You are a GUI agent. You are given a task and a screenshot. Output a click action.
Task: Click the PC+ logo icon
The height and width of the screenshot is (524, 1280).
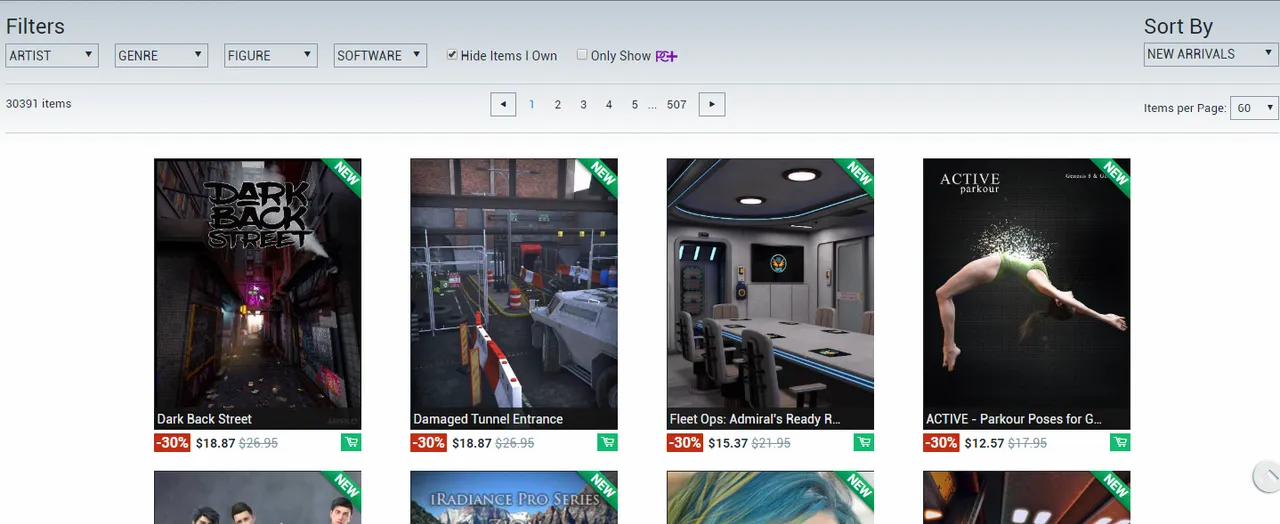(x=666, y=56)
